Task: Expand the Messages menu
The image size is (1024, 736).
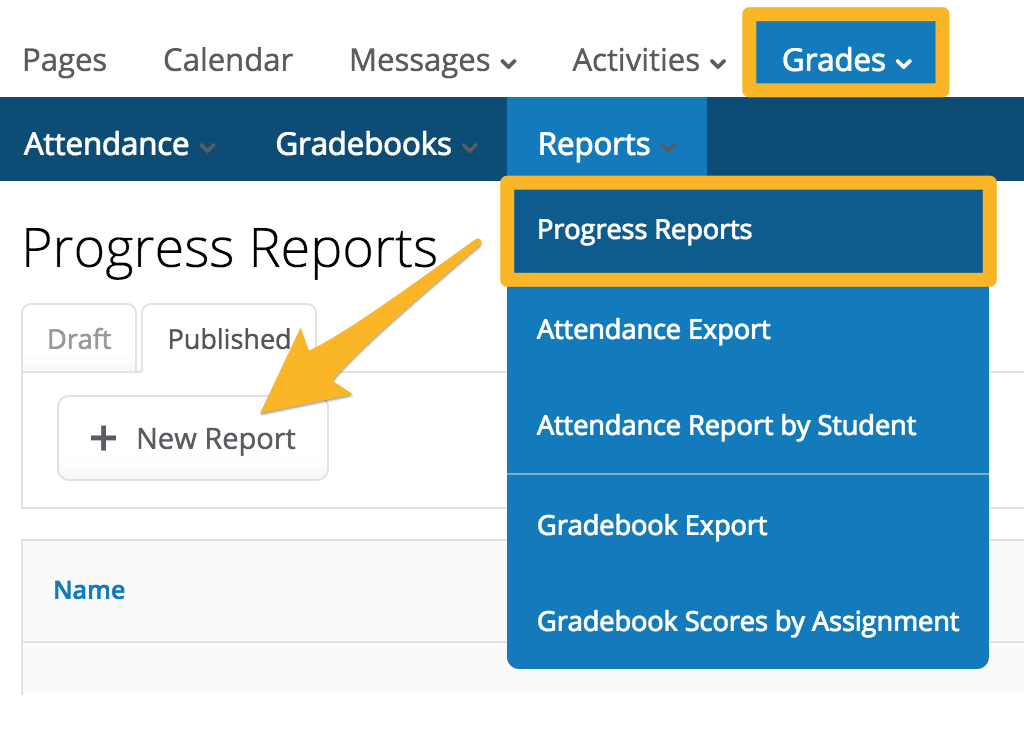Action: tap(511, 62)
